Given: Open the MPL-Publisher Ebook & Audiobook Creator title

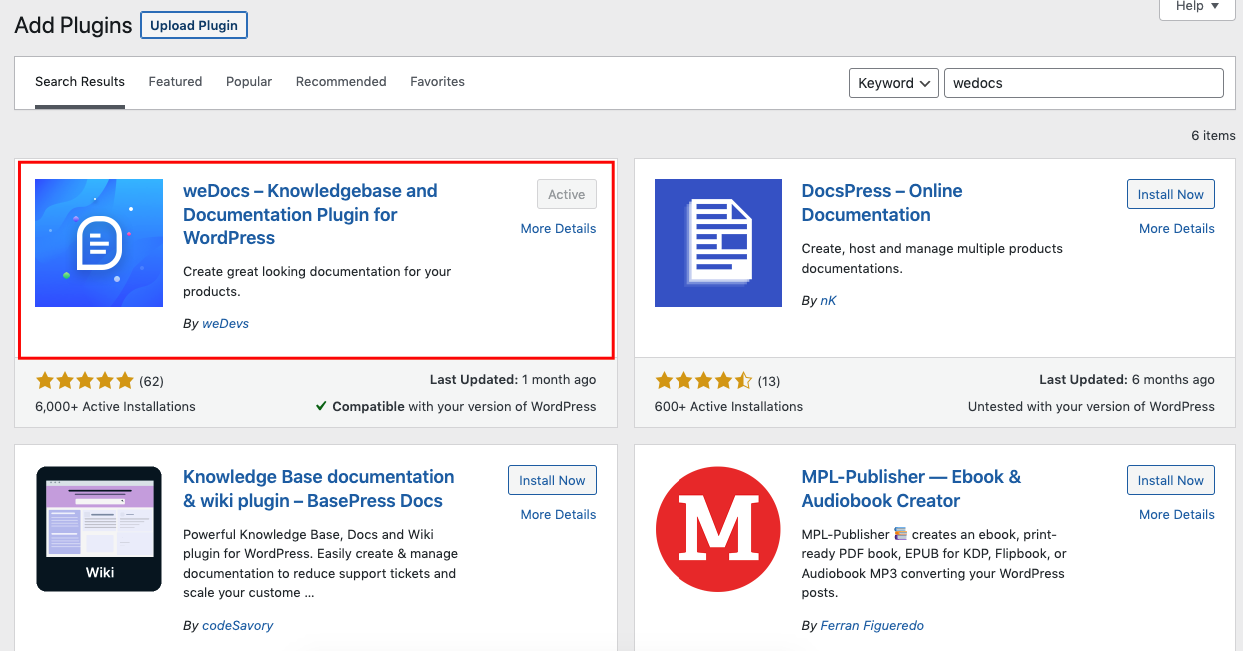Looking at the screenshot, I should pos(911,489).
